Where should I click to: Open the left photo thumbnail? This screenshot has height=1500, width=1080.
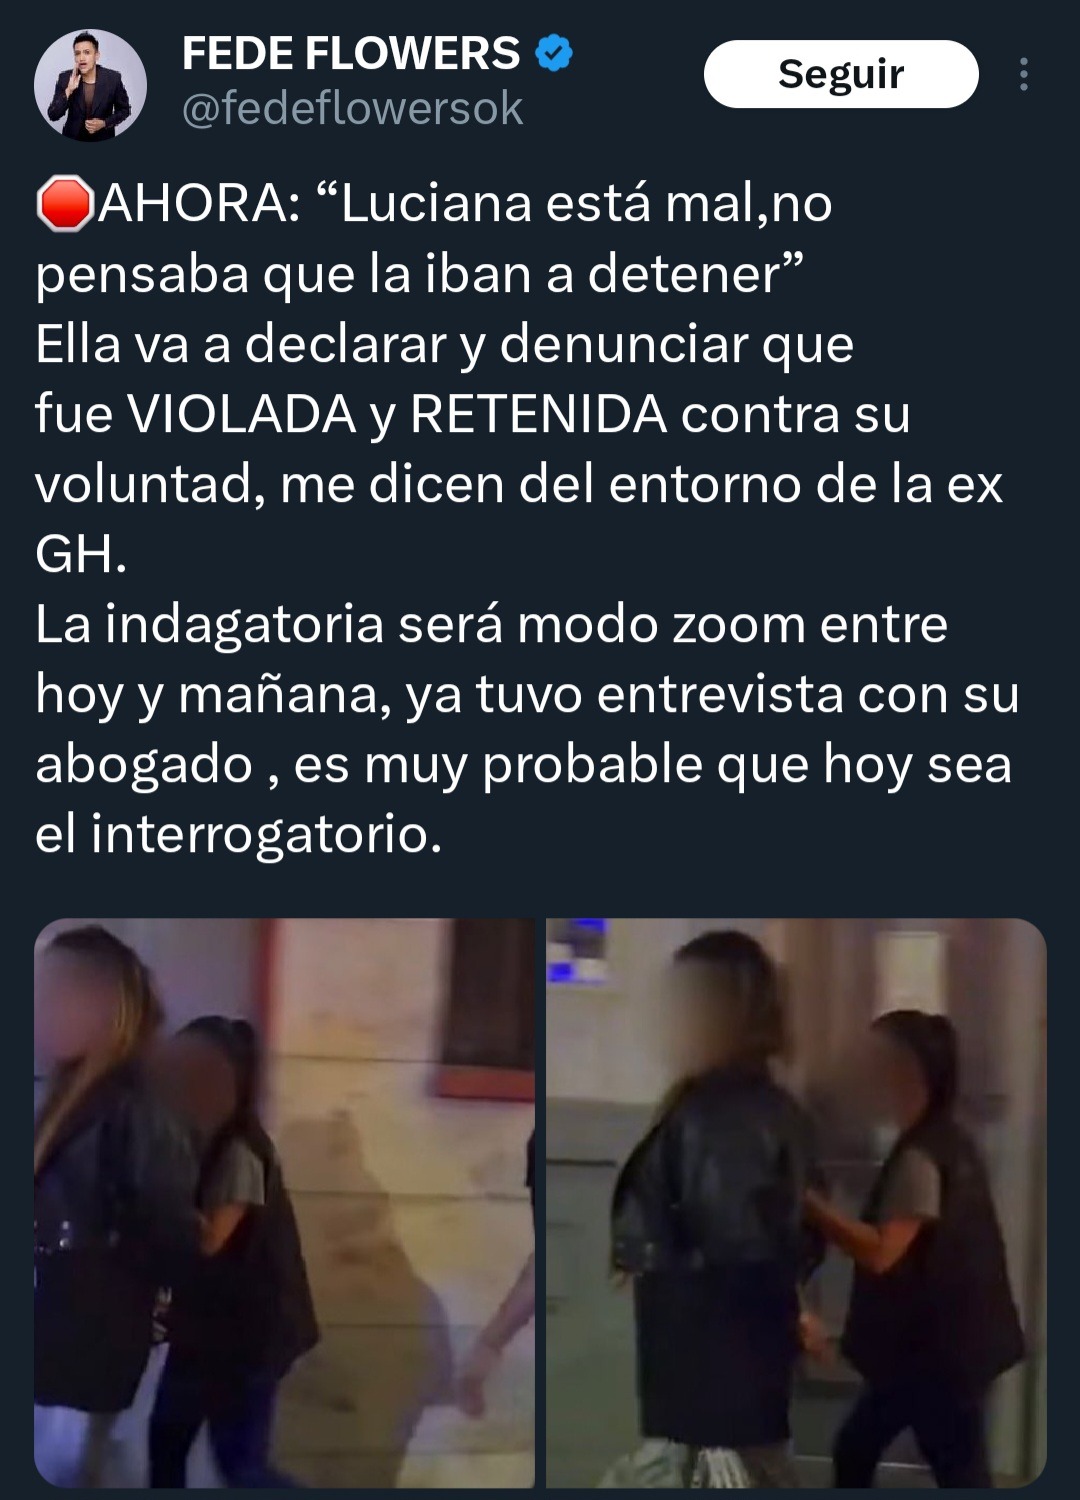click(x=285, y=1203)
